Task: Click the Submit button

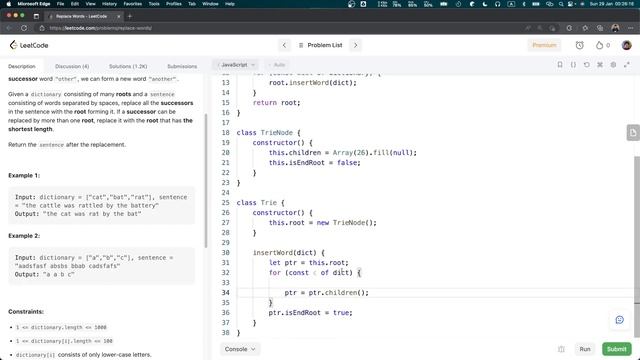Action: point(616,349)
